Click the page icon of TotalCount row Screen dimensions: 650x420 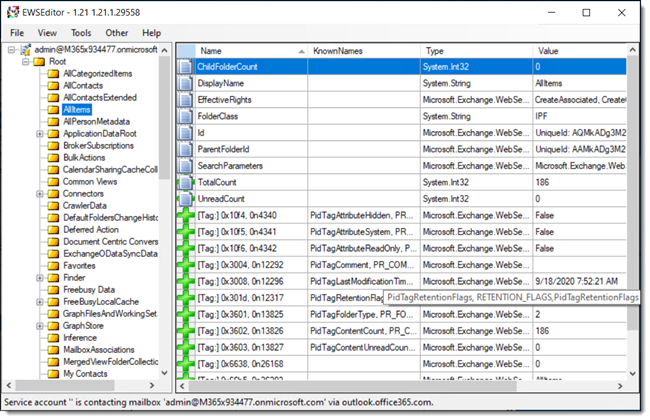click(185, 183)
